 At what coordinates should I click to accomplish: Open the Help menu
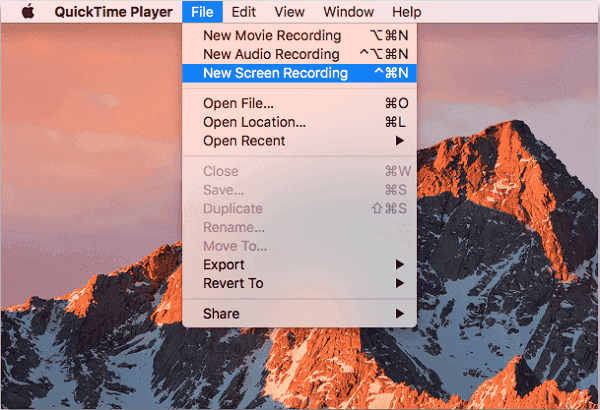406,12
